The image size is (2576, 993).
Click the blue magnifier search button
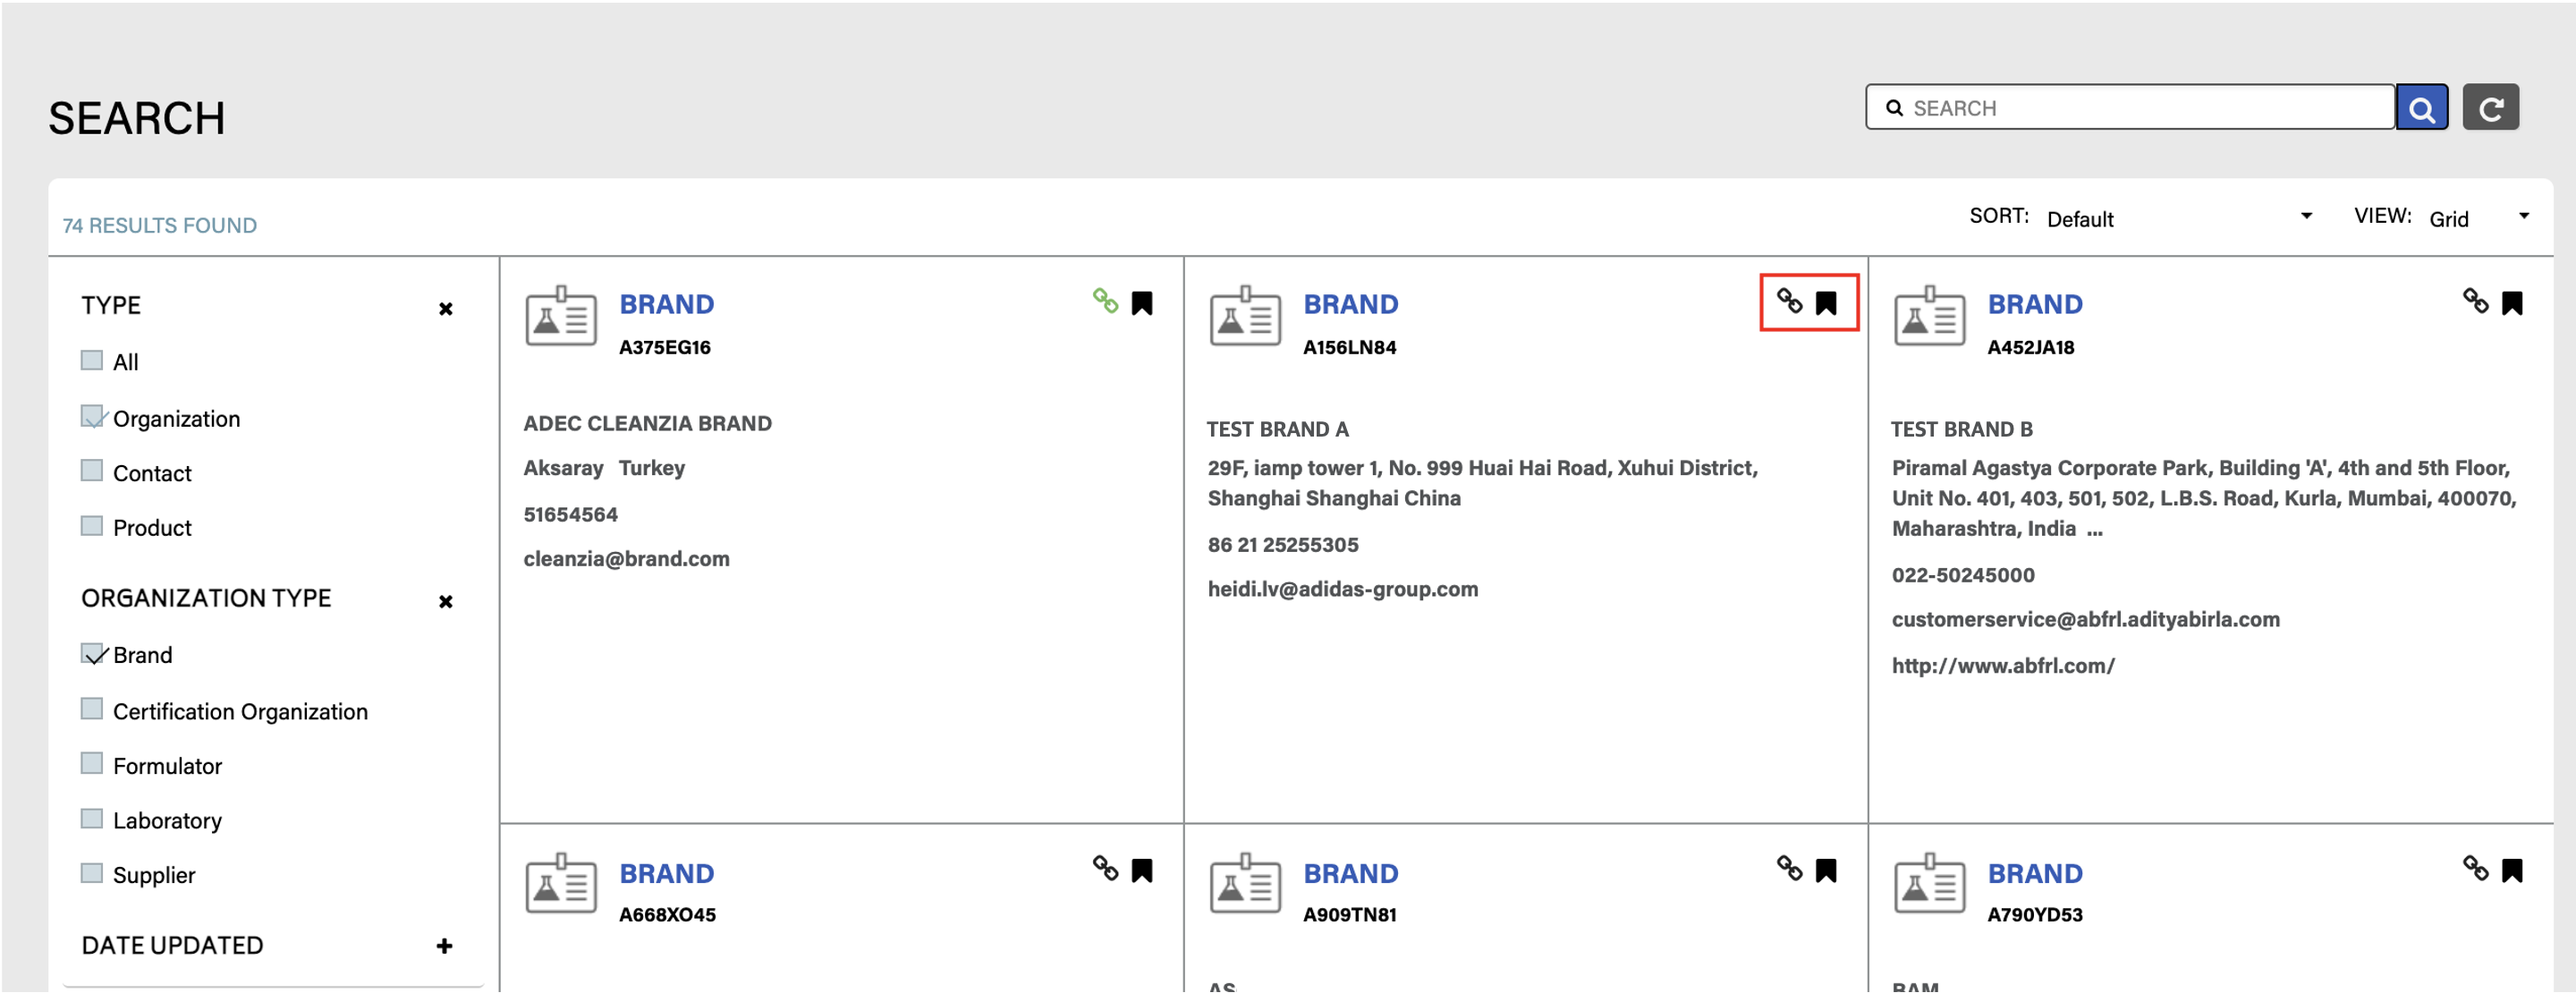(x=2421, y=108)
